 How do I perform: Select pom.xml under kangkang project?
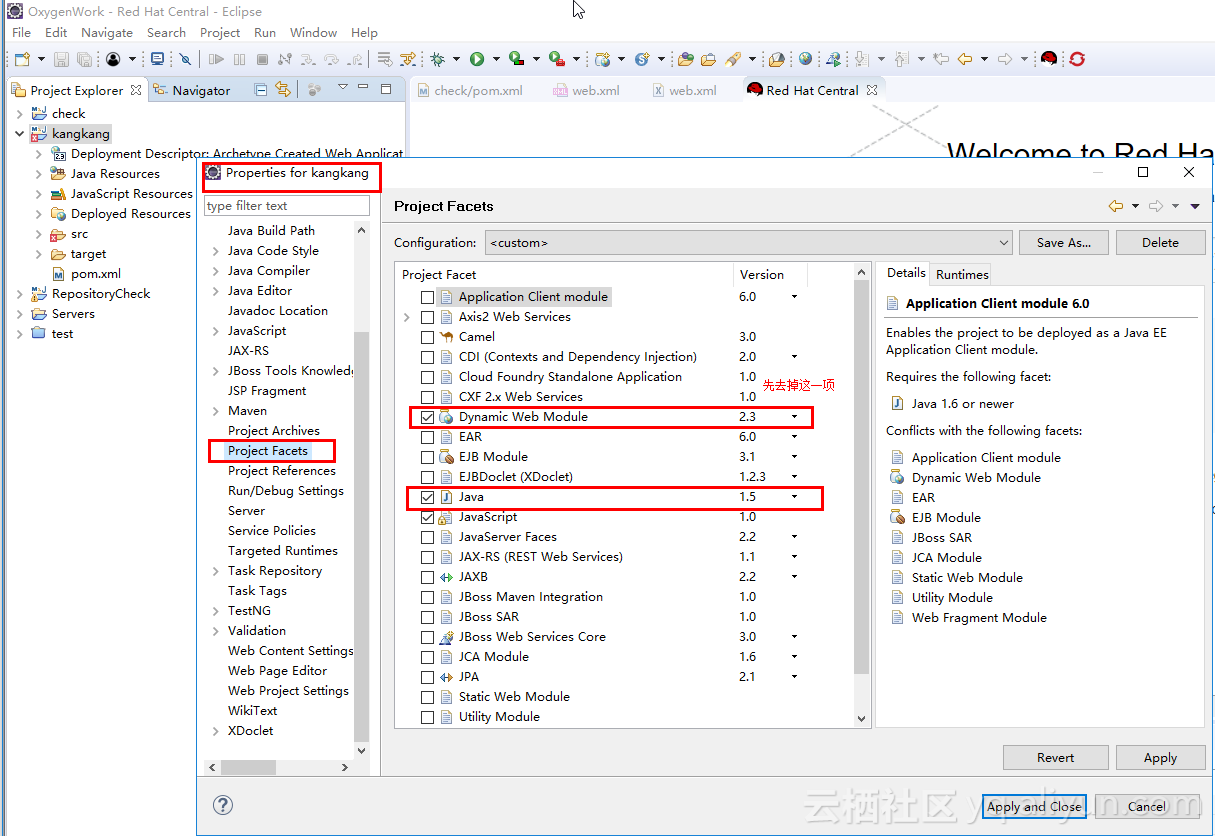point(96,274)
